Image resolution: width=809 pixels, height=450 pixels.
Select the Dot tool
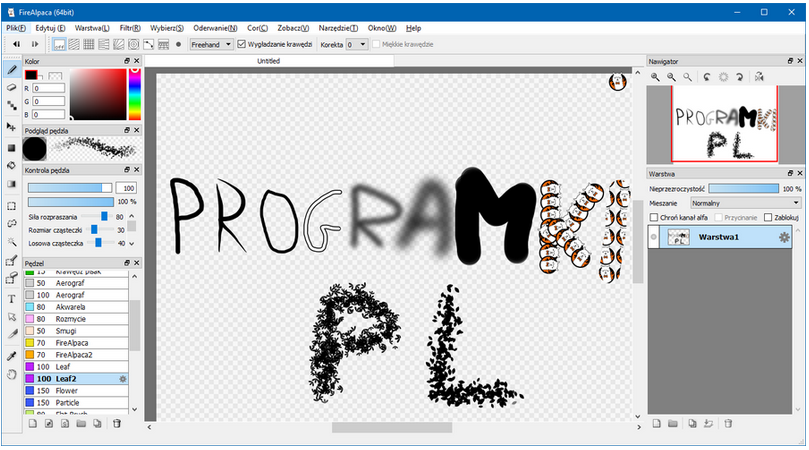[x=11, y=106]
